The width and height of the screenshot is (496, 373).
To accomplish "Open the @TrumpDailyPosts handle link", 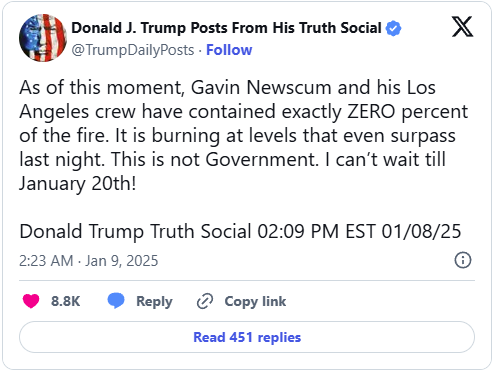I will point(133,50).
